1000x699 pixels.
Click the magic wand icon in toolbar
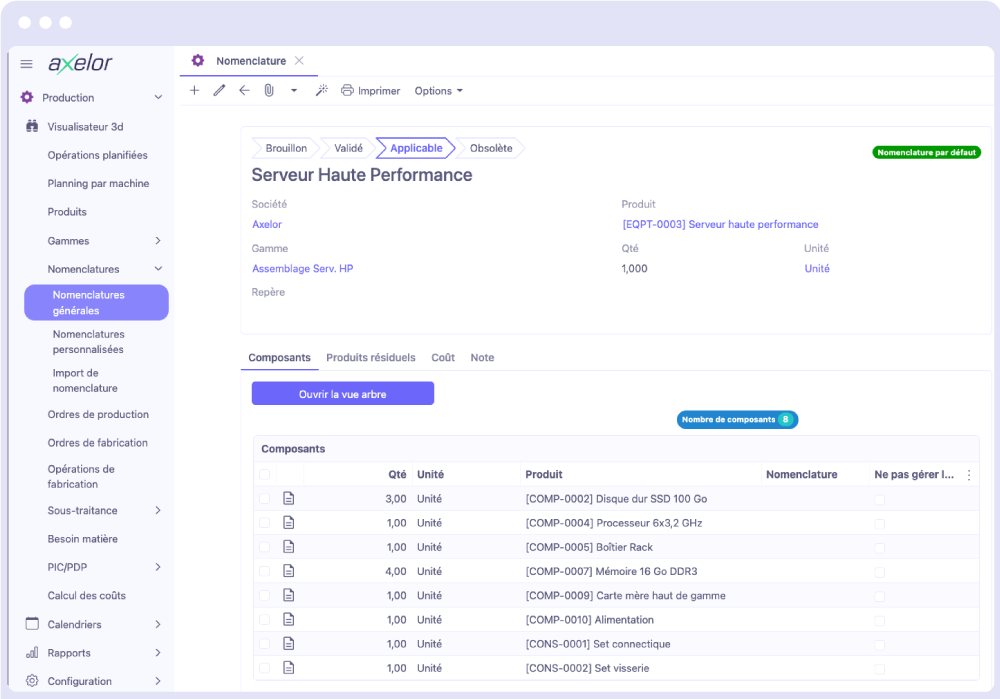321,91
